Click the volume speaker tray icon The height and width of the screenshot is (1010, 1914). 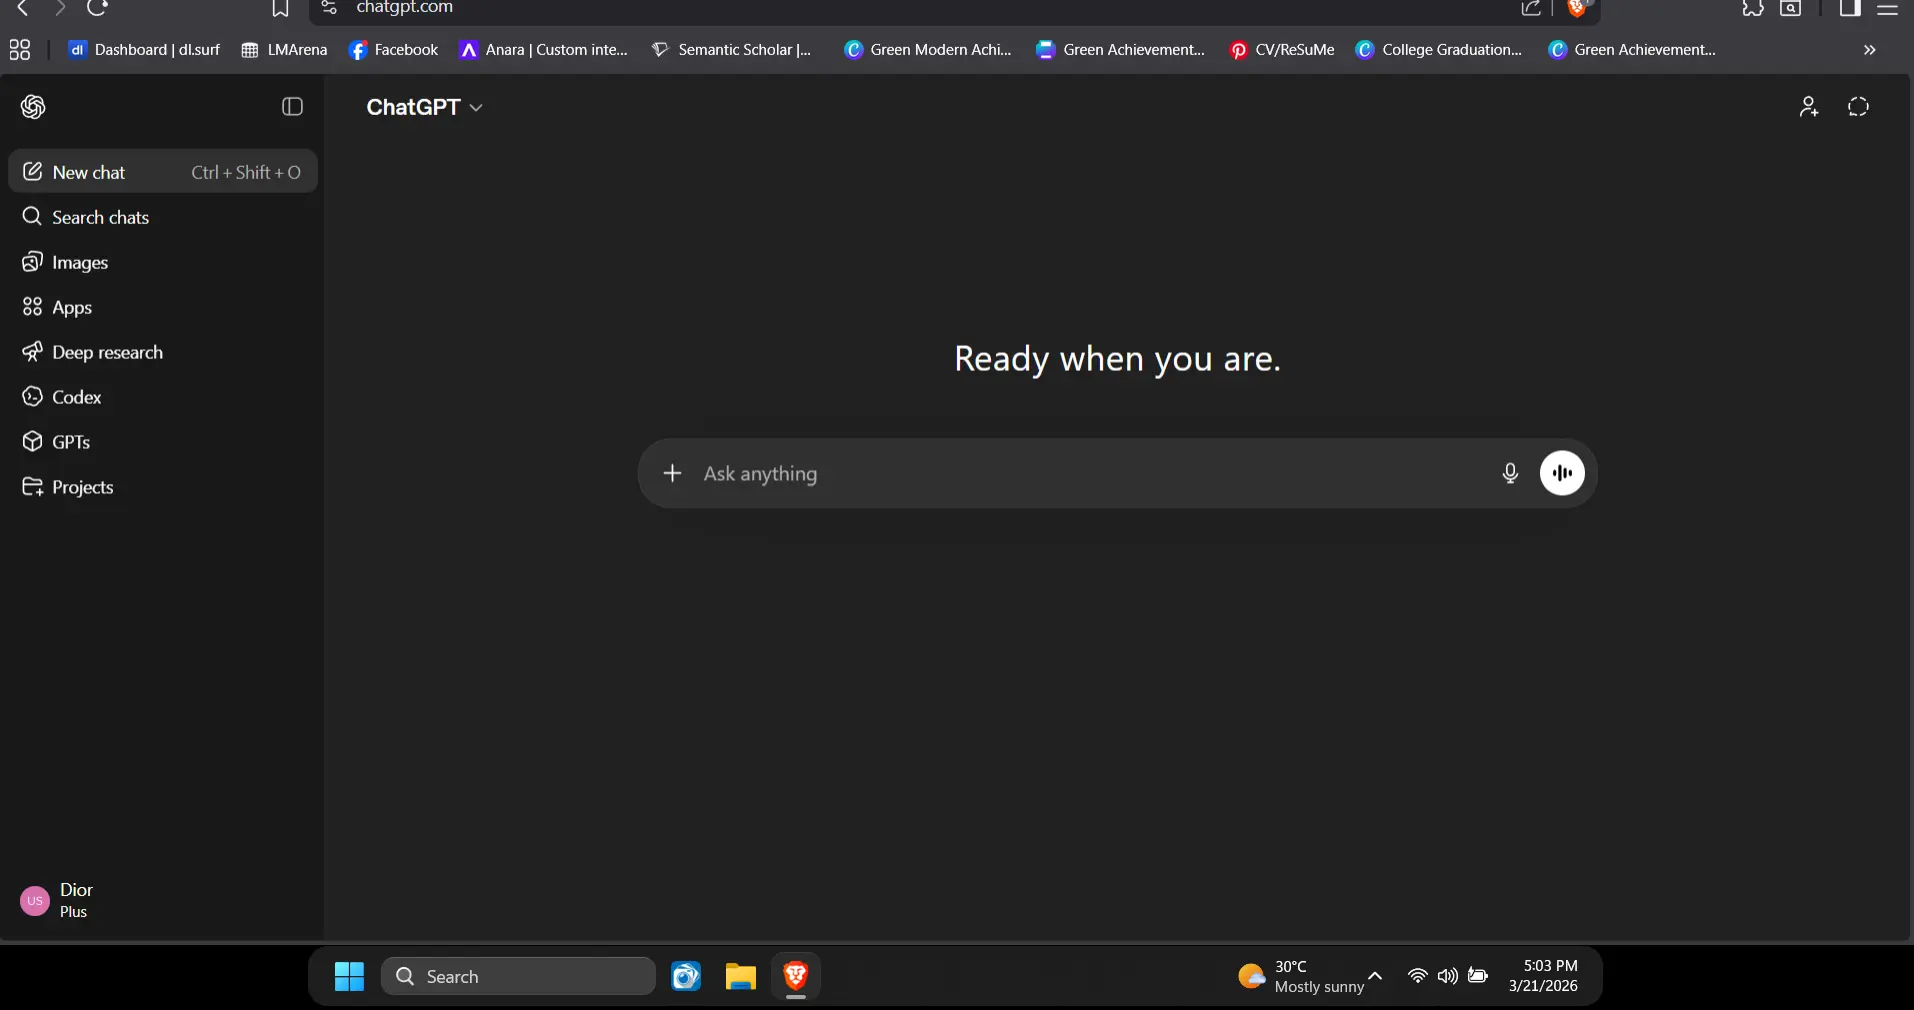1447,976
